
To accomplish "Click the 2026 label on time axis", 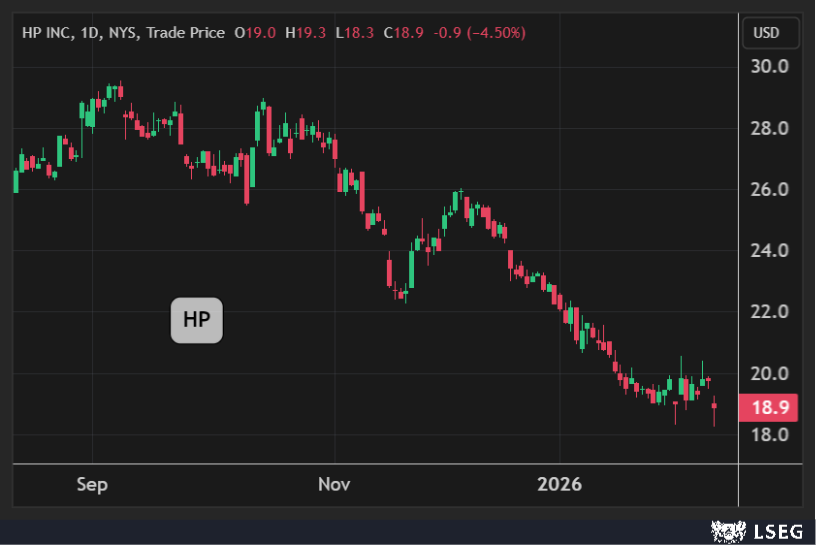I will point(559,485).
